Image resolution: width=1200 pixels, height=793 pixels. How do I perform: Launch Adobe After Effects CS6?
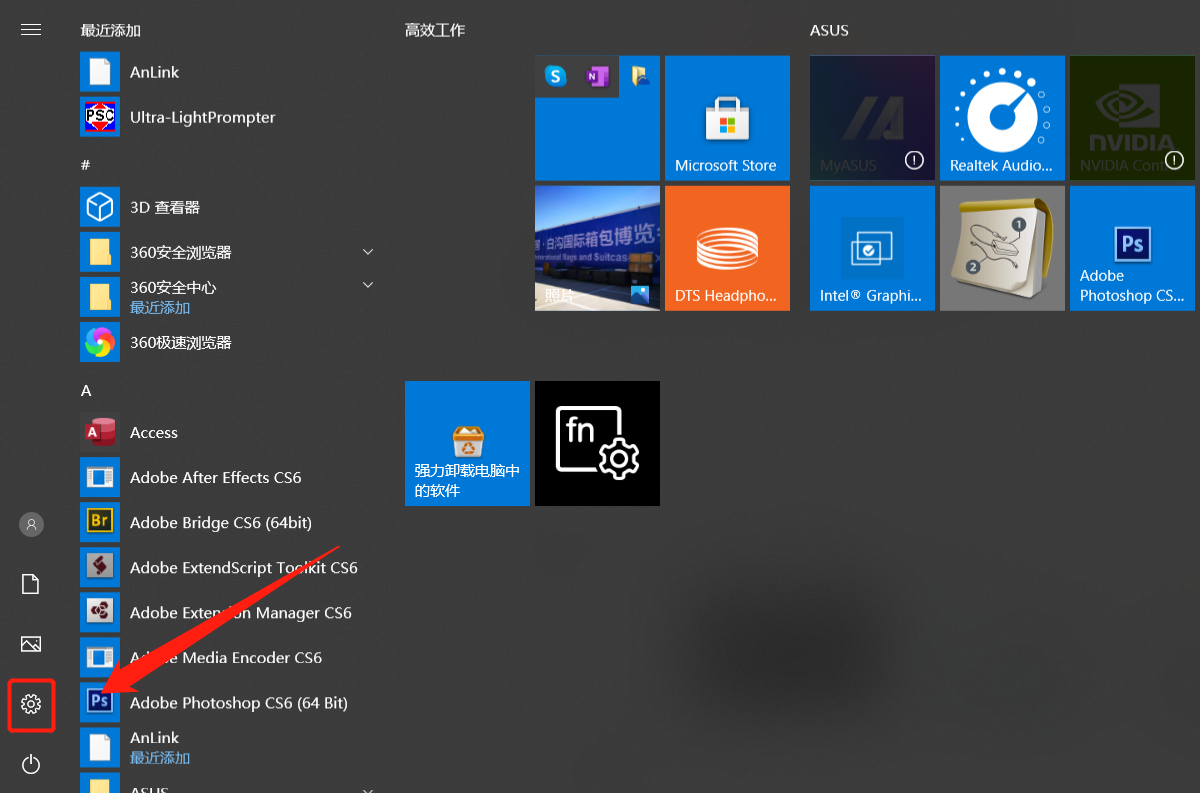(x=230, y=477)
